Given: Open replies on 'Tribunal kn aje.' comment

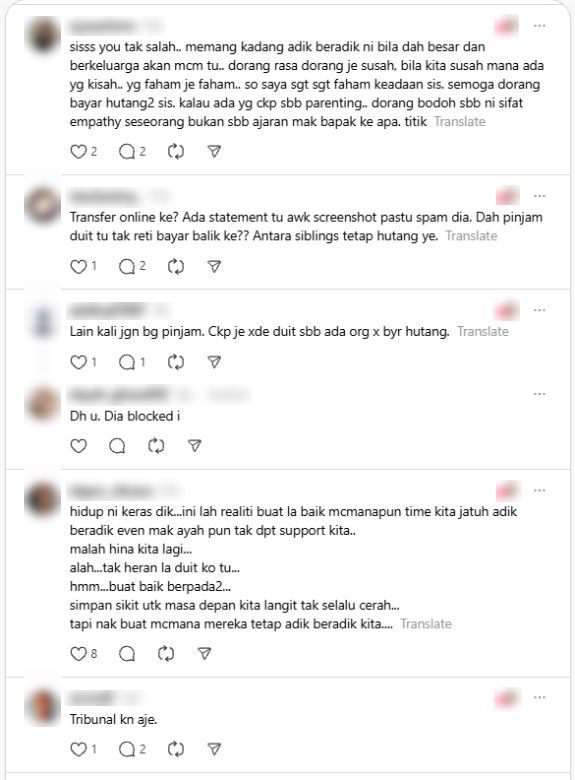Looking at the screenshot, I should point(127,749).
